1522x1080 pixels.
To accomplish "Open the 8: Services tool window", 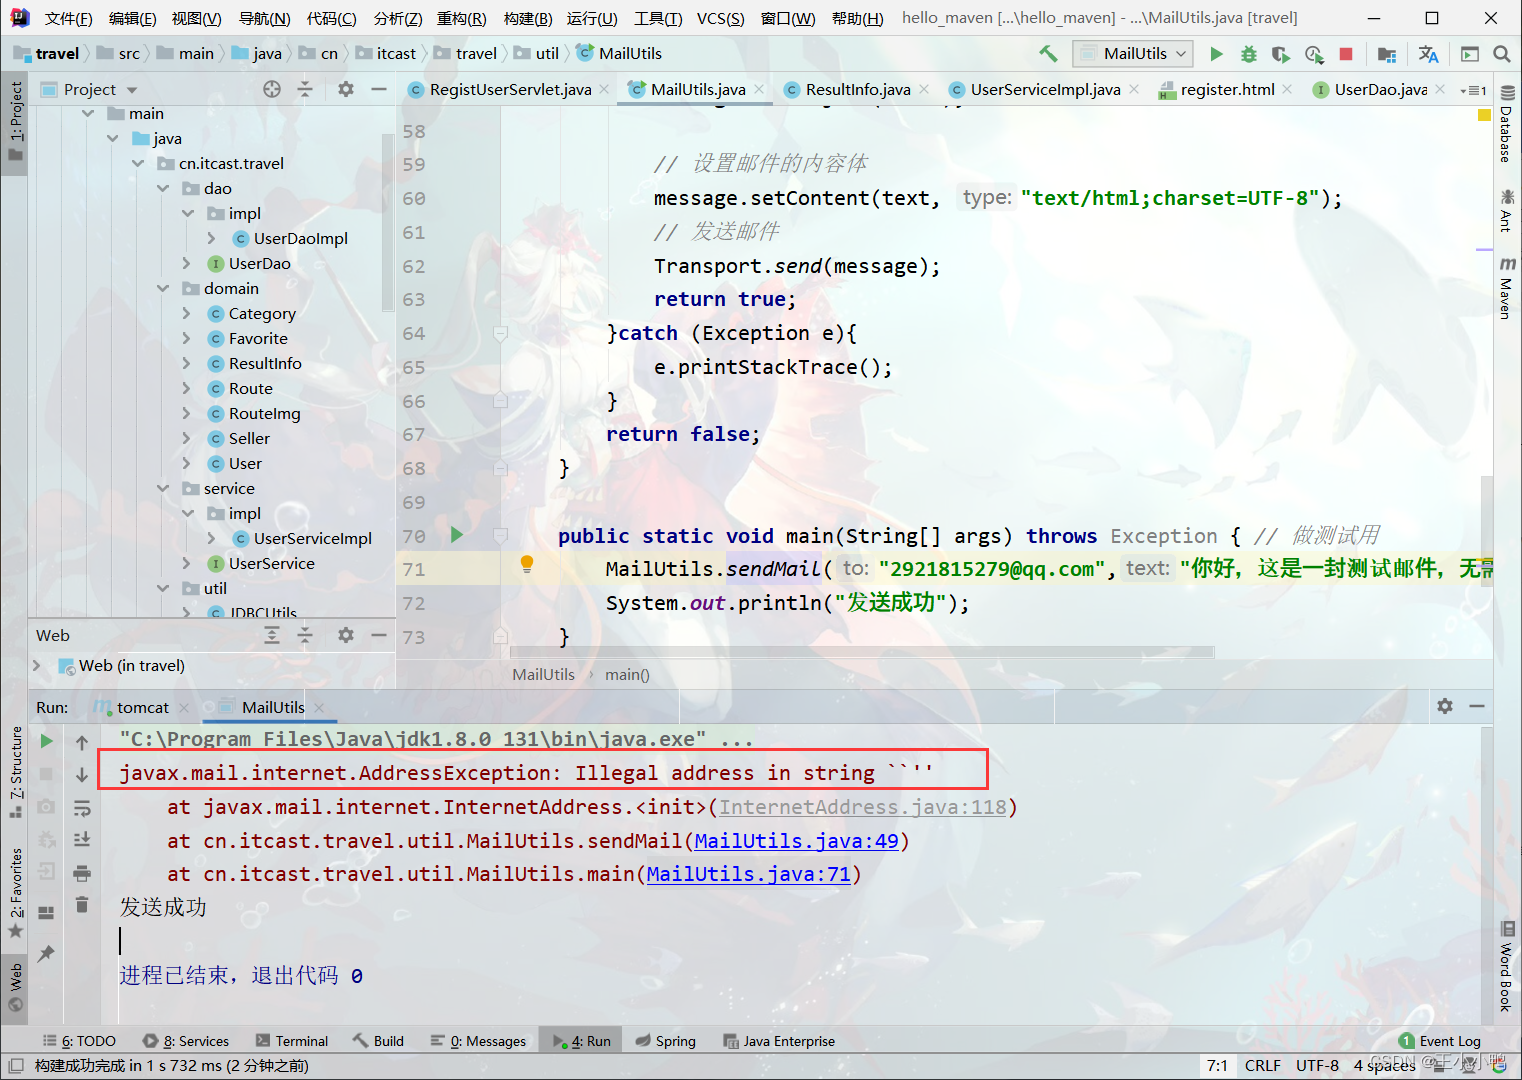I will click(x=185, y=1041).
